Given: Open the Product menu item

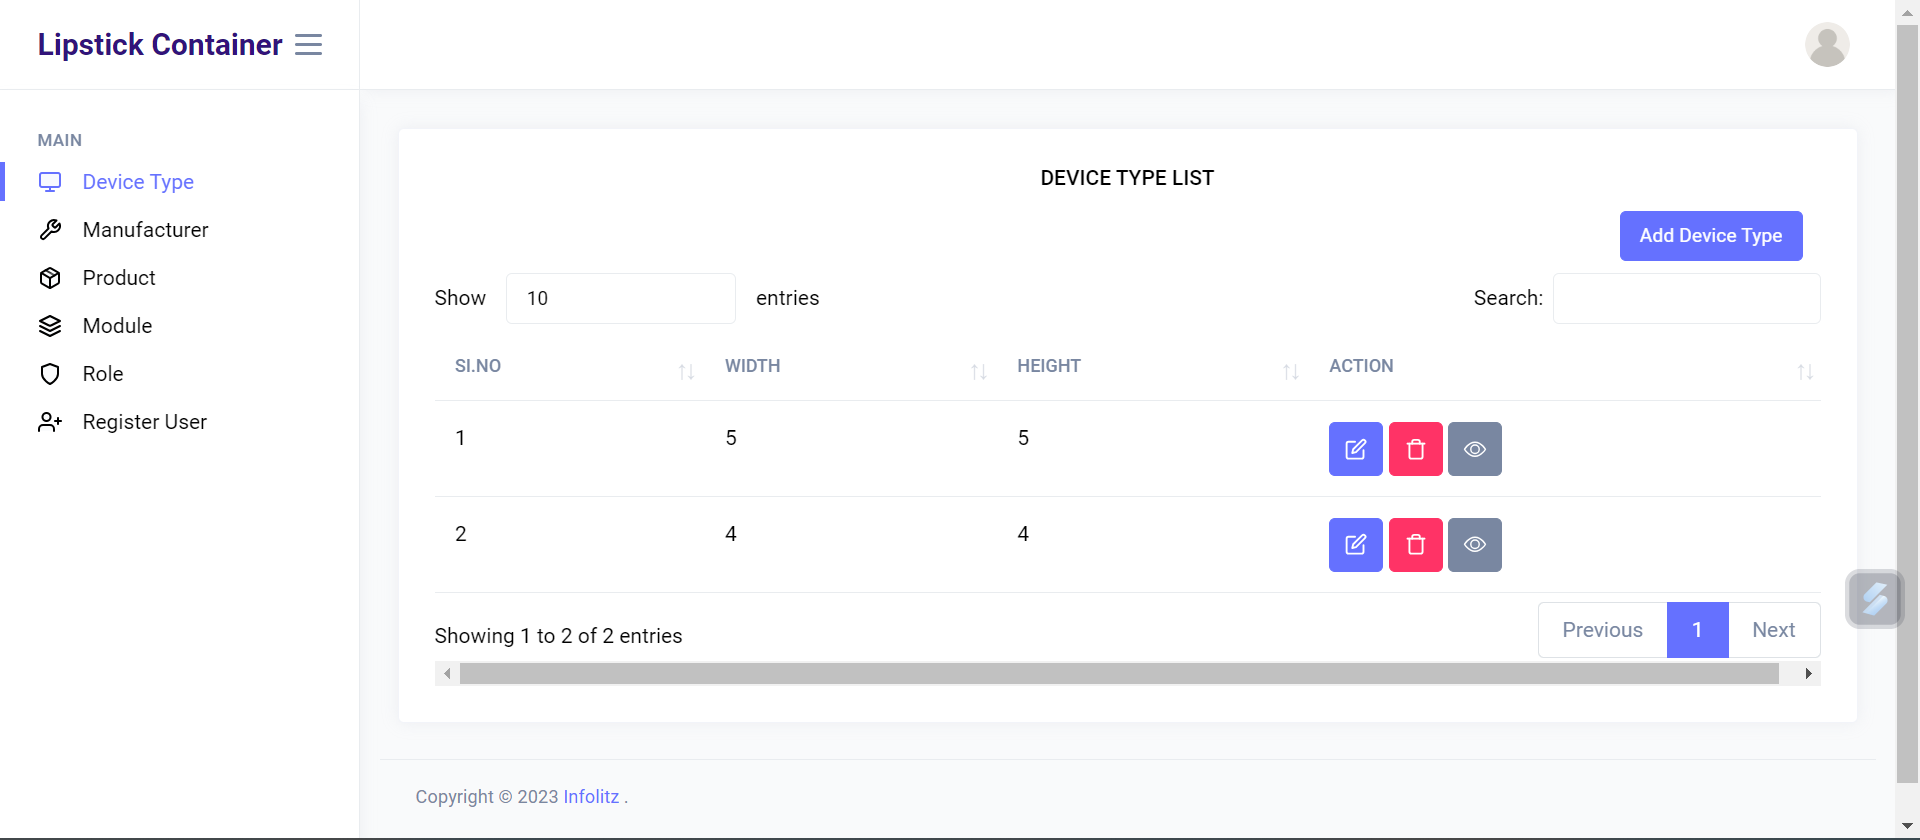Looking at the screenshot, I should point(119,278).
